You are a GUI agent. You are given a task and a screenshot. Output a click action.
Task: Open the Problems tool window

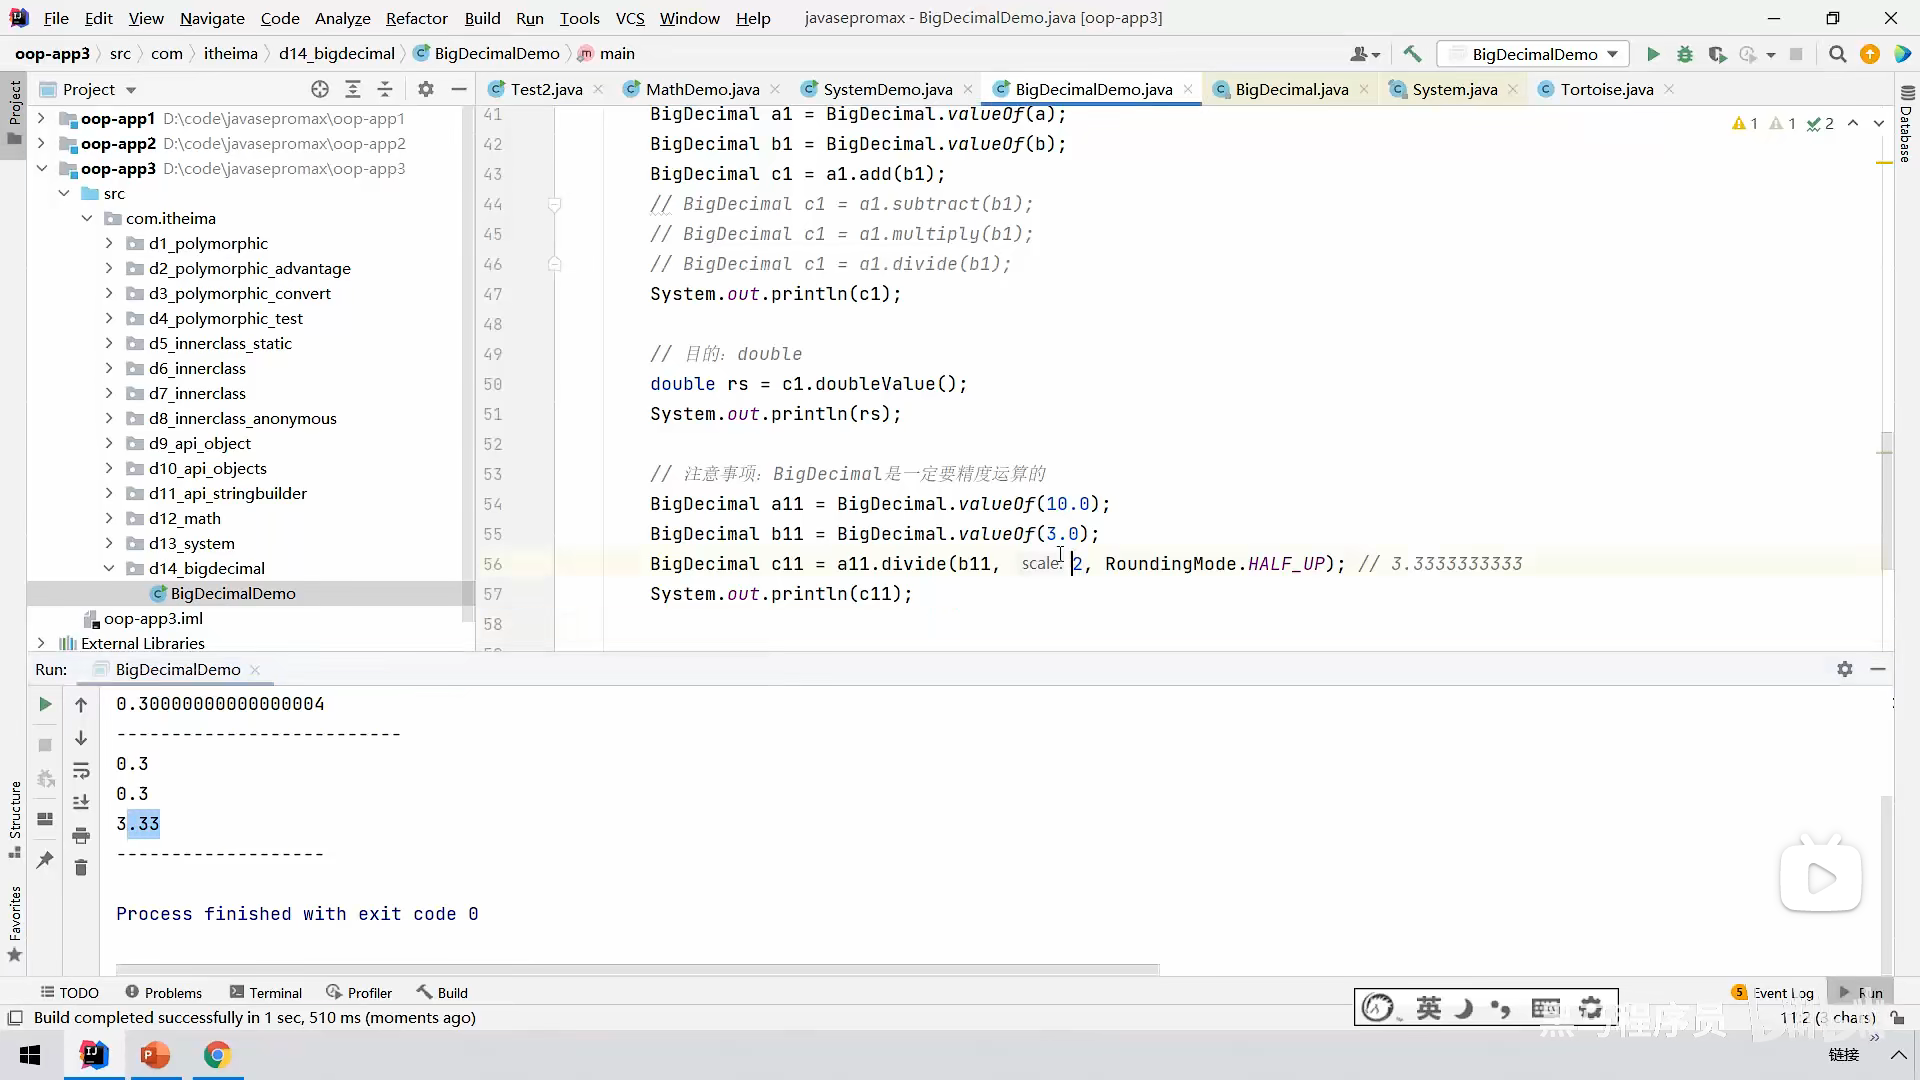coord(163,992)
